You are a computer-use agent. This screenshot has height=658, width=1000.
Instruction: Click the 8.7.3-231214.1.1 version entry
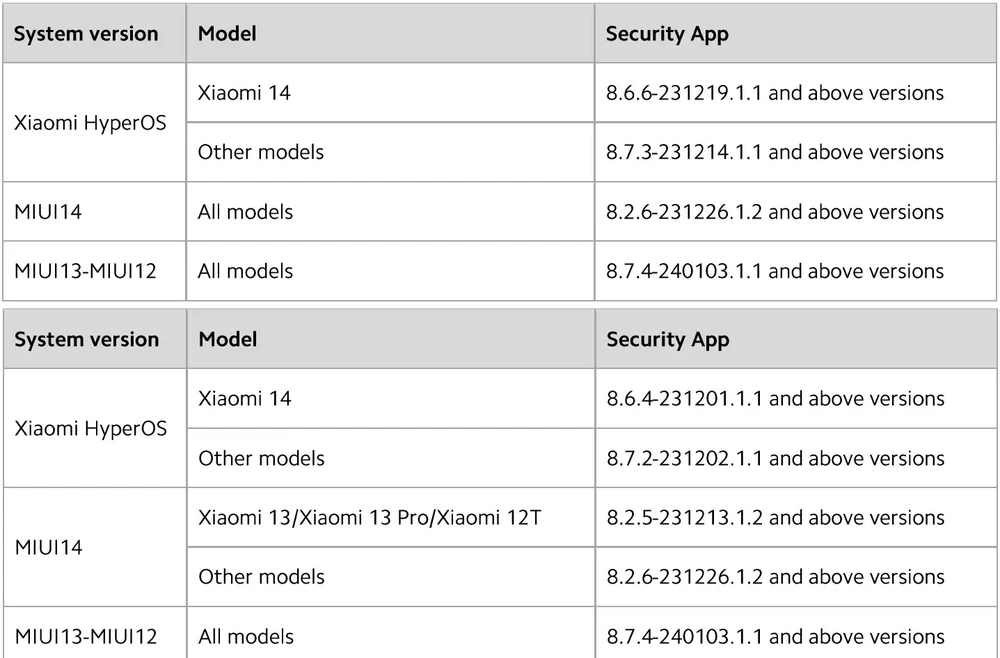[x=774, y=152]
